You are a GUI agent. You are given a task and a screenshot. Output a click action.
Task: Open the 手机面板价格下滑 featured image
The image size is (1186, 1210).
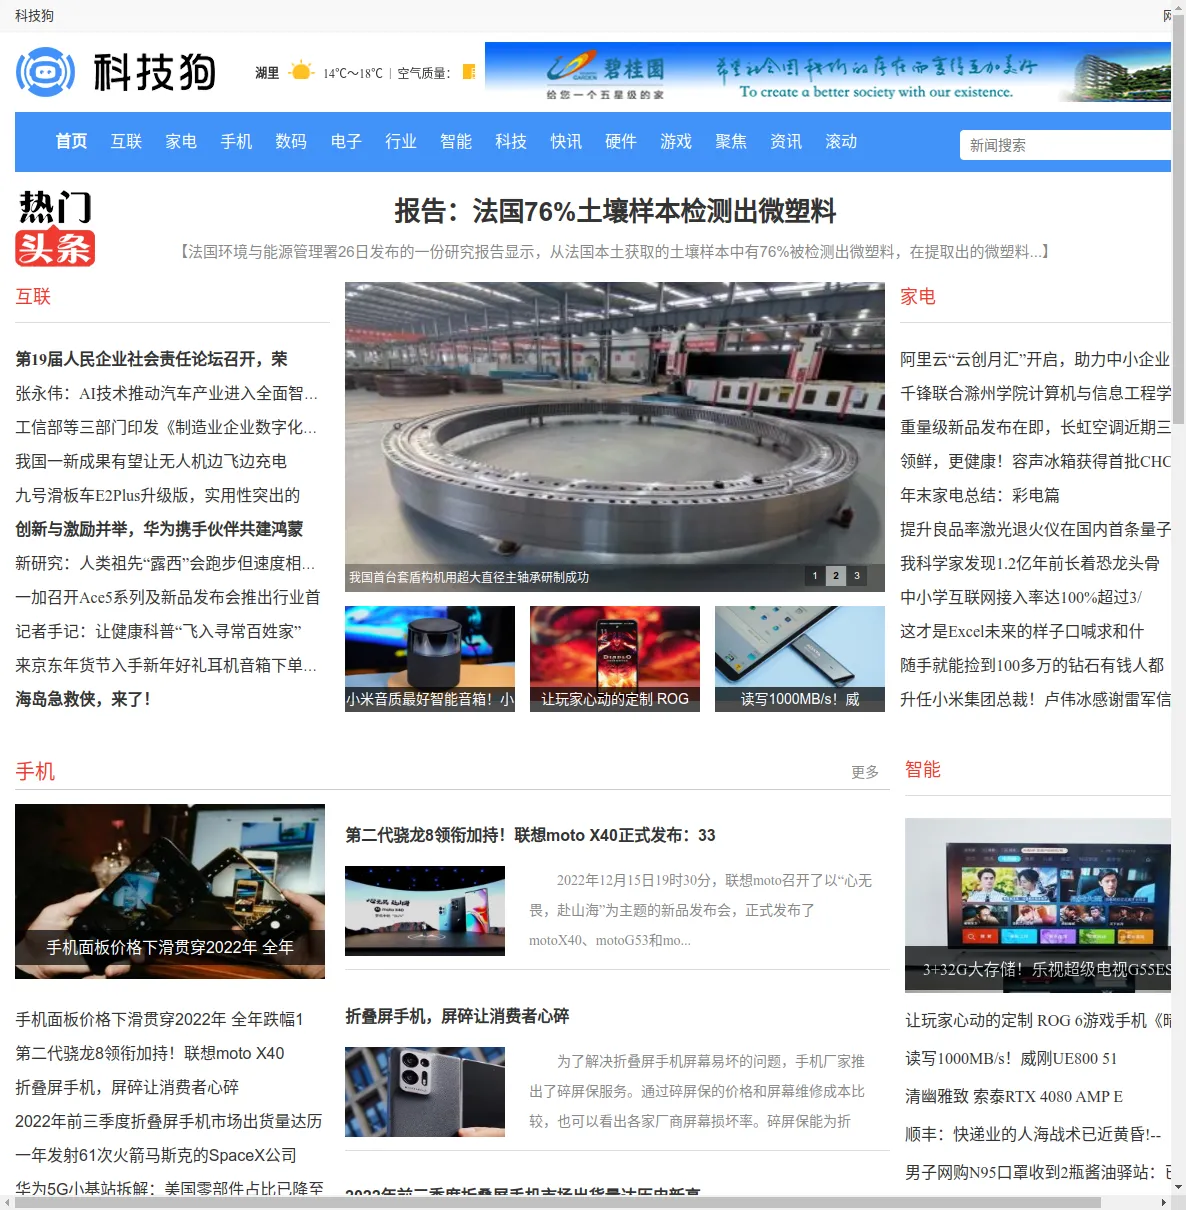[x=170, y=891]
